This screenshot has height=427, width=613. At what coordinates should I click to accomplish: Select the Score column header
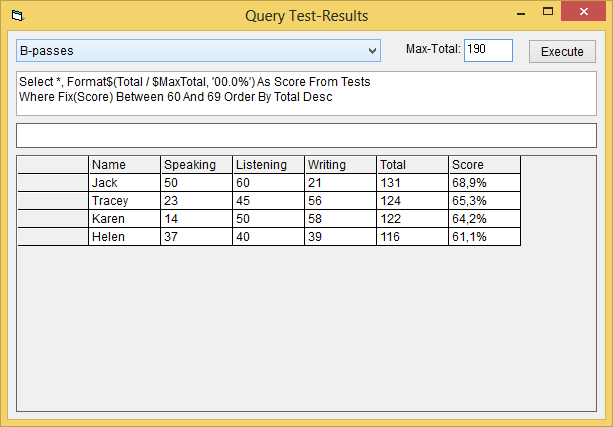pyautogui.click(x=485, y=165)
